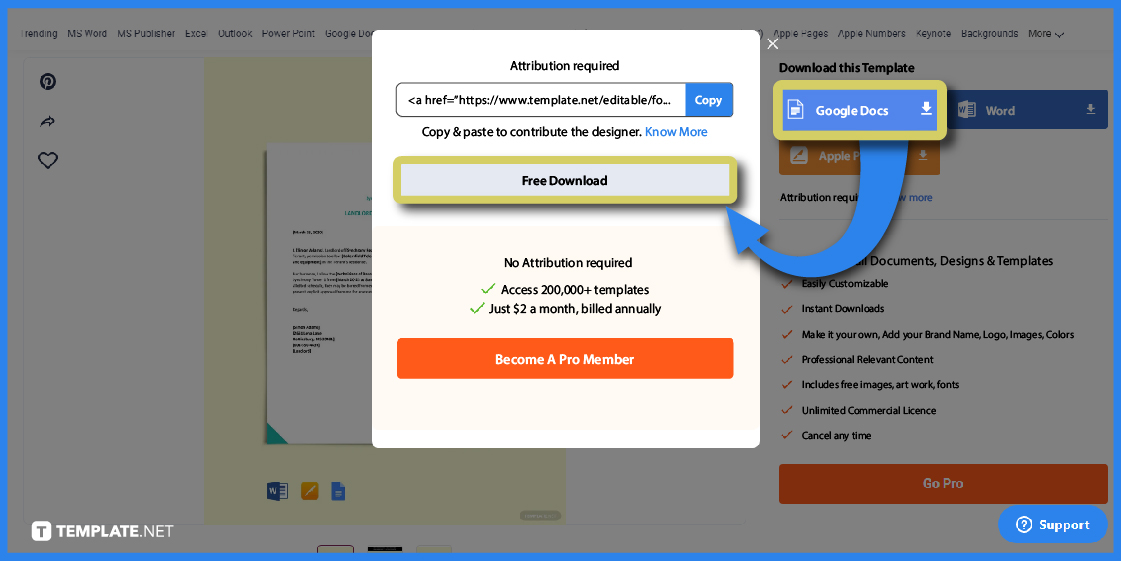Open the Apple Numbers nav item

[x=871, y=34]
